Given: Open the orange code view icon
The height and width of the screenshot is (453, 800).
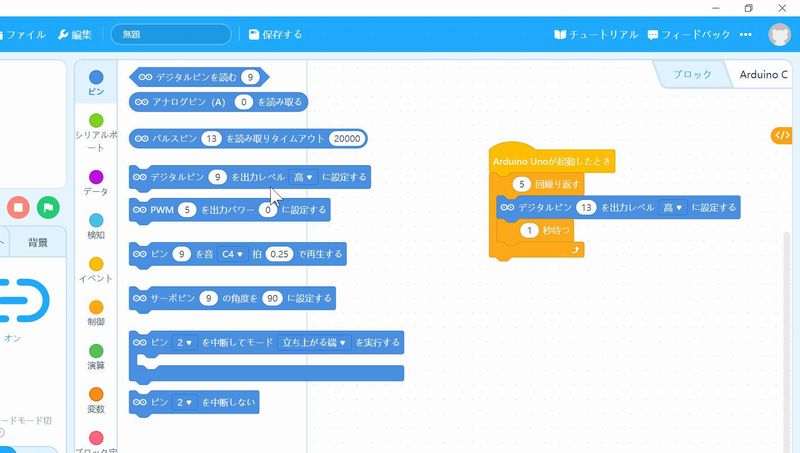Looking at the screenshot, I should [x=781, y=135].
